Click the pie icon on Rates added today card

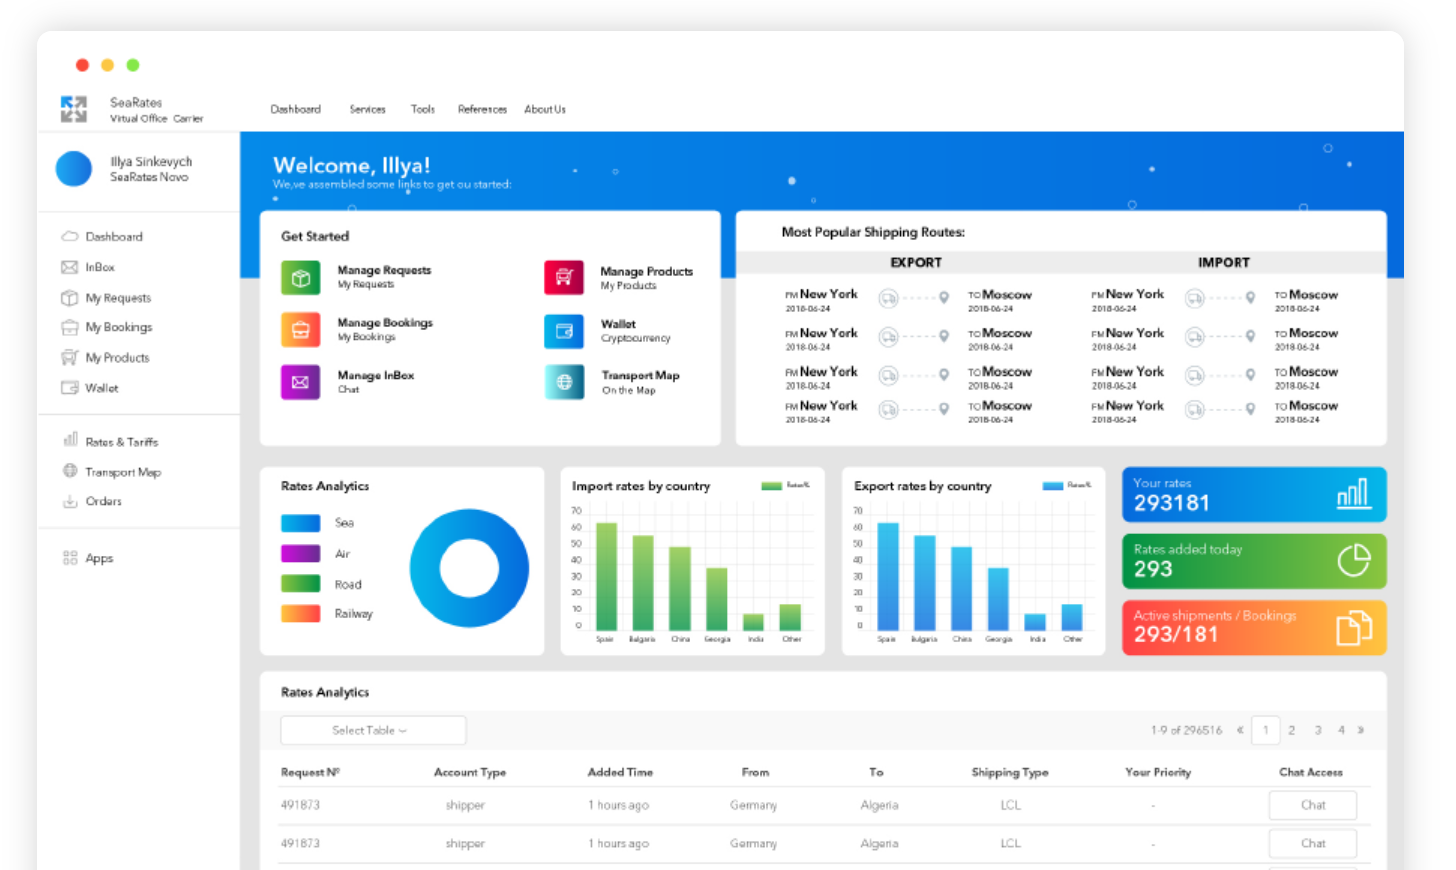[1354, 561]
